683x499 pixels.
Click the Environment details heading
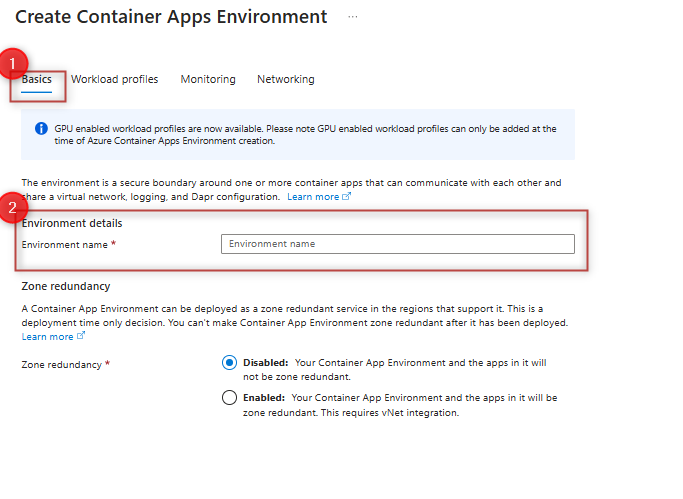(72, 223)
